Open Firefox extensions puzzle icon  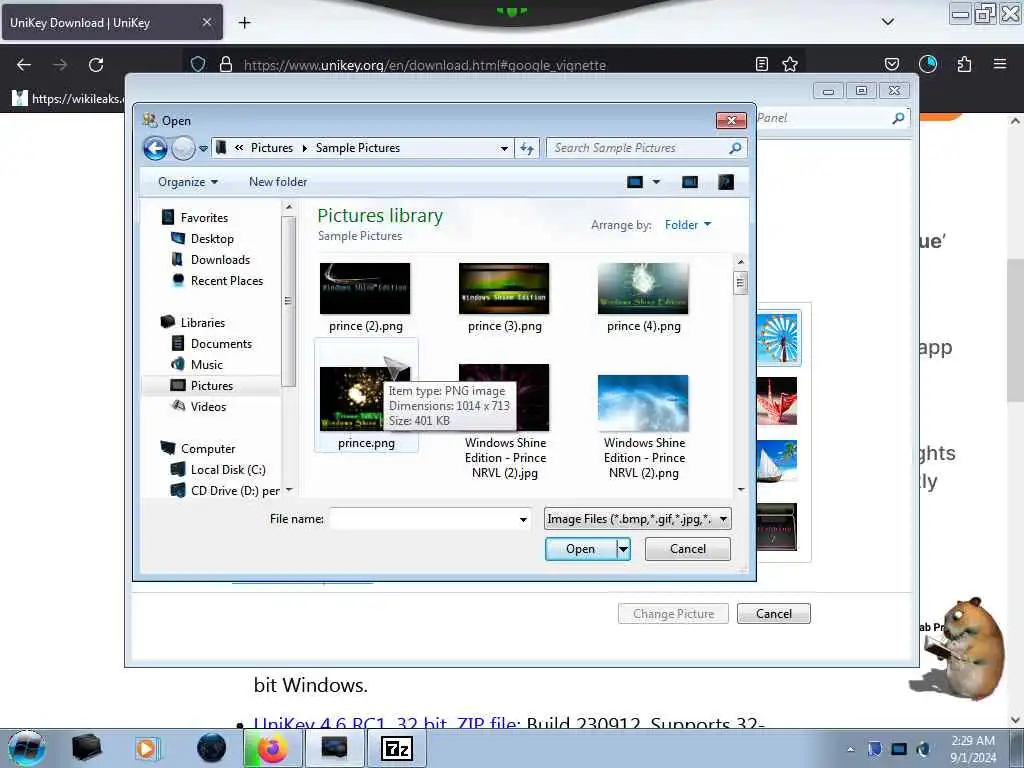964,64
